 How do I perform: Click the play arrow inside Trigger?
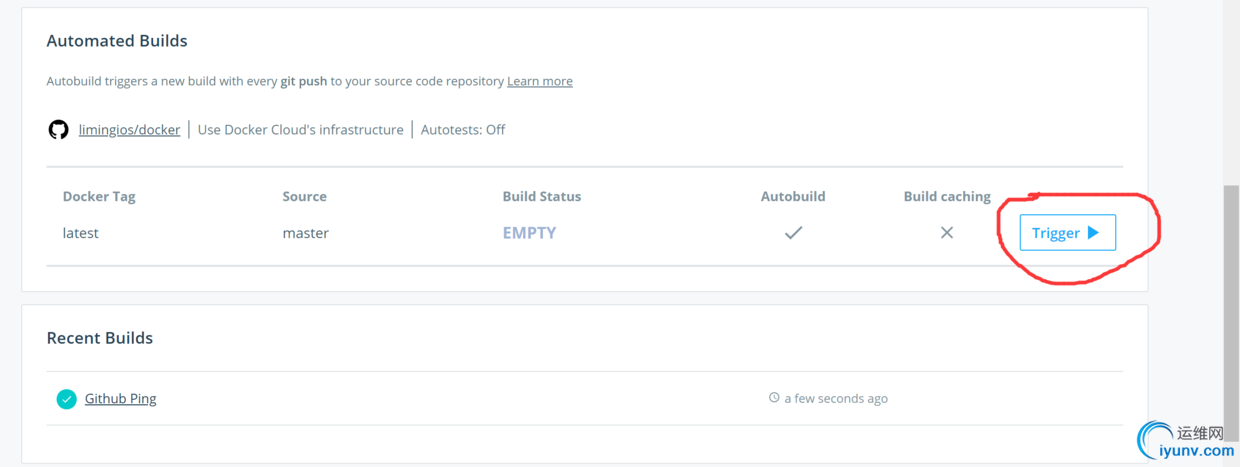click(1093, 233)
